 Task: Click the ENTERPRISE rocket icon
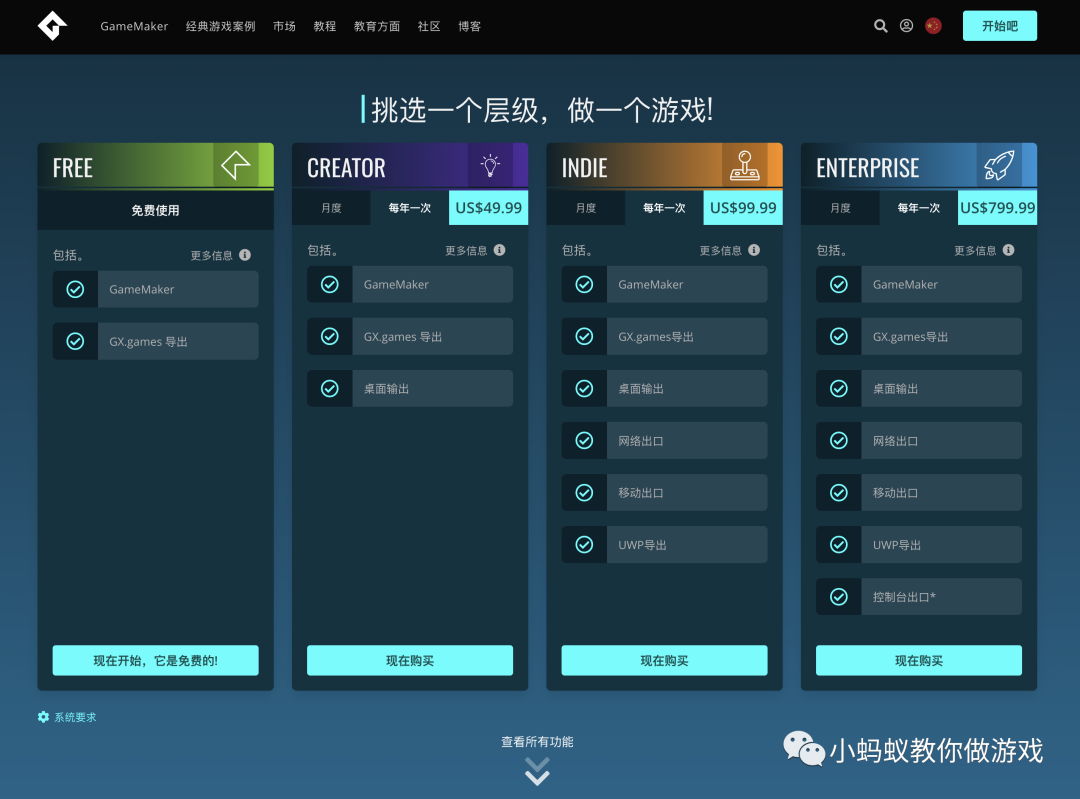coord(999,165)
